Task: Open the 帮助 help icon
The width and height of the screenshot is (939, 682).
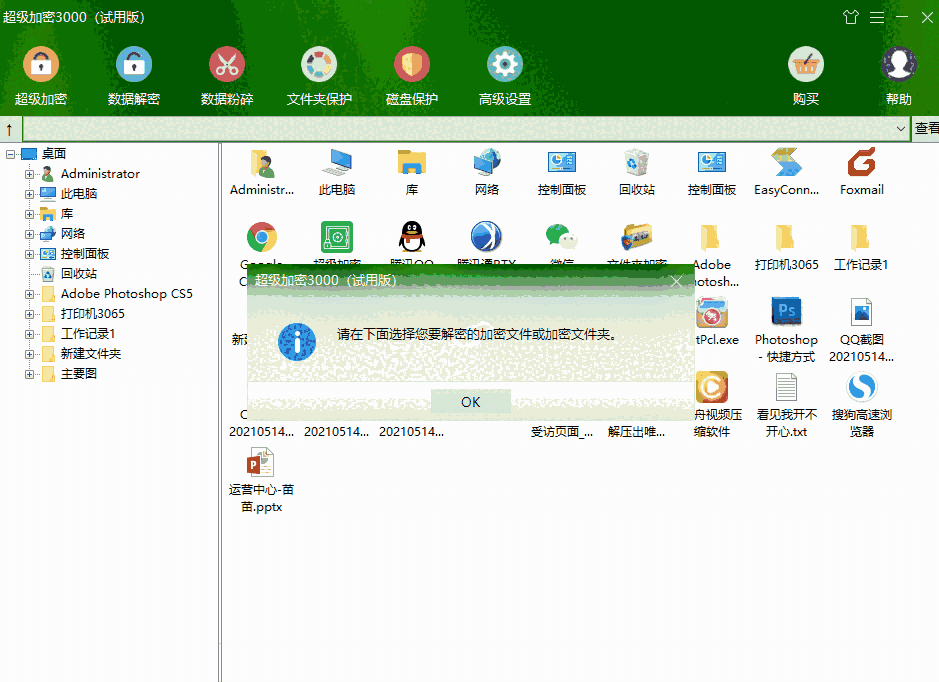Action: [898, 68]
